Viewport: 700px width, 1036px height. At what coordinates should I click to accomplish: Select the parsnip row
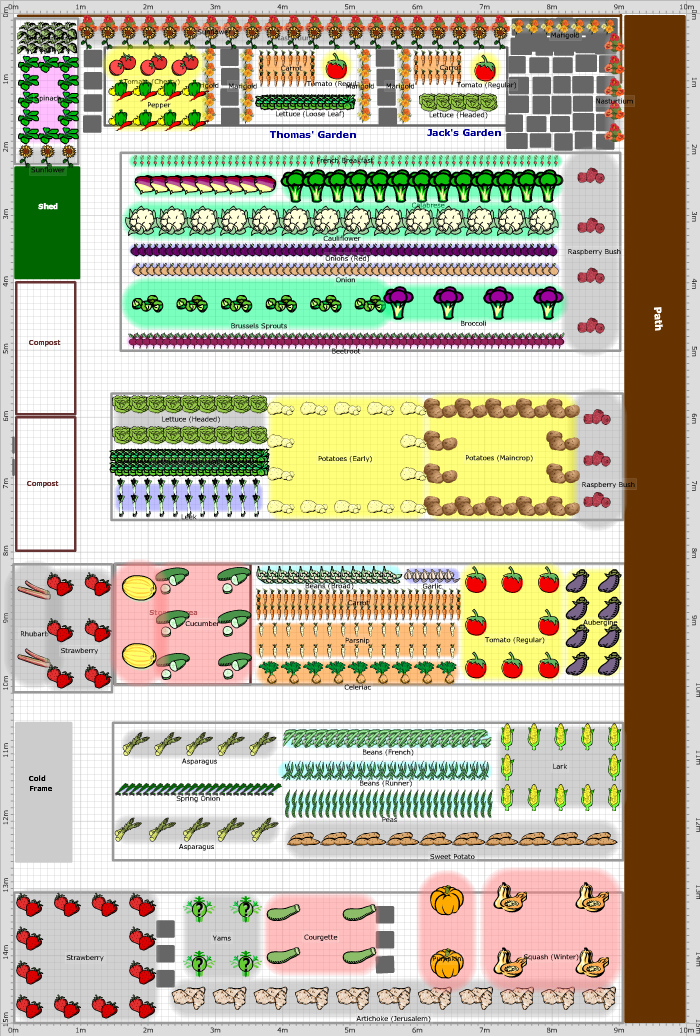[x=357, y=638]
